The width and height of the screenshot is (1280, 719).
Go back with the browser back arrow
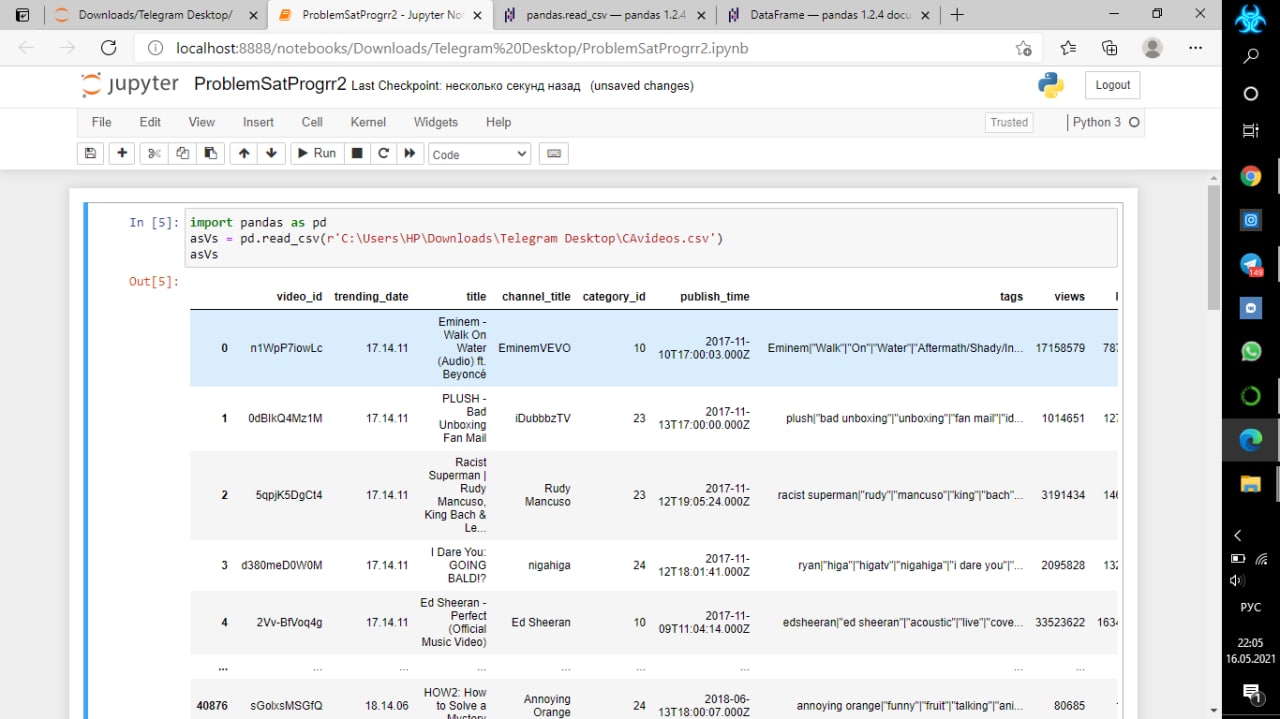pyautogui.click(x=26, y=48)
